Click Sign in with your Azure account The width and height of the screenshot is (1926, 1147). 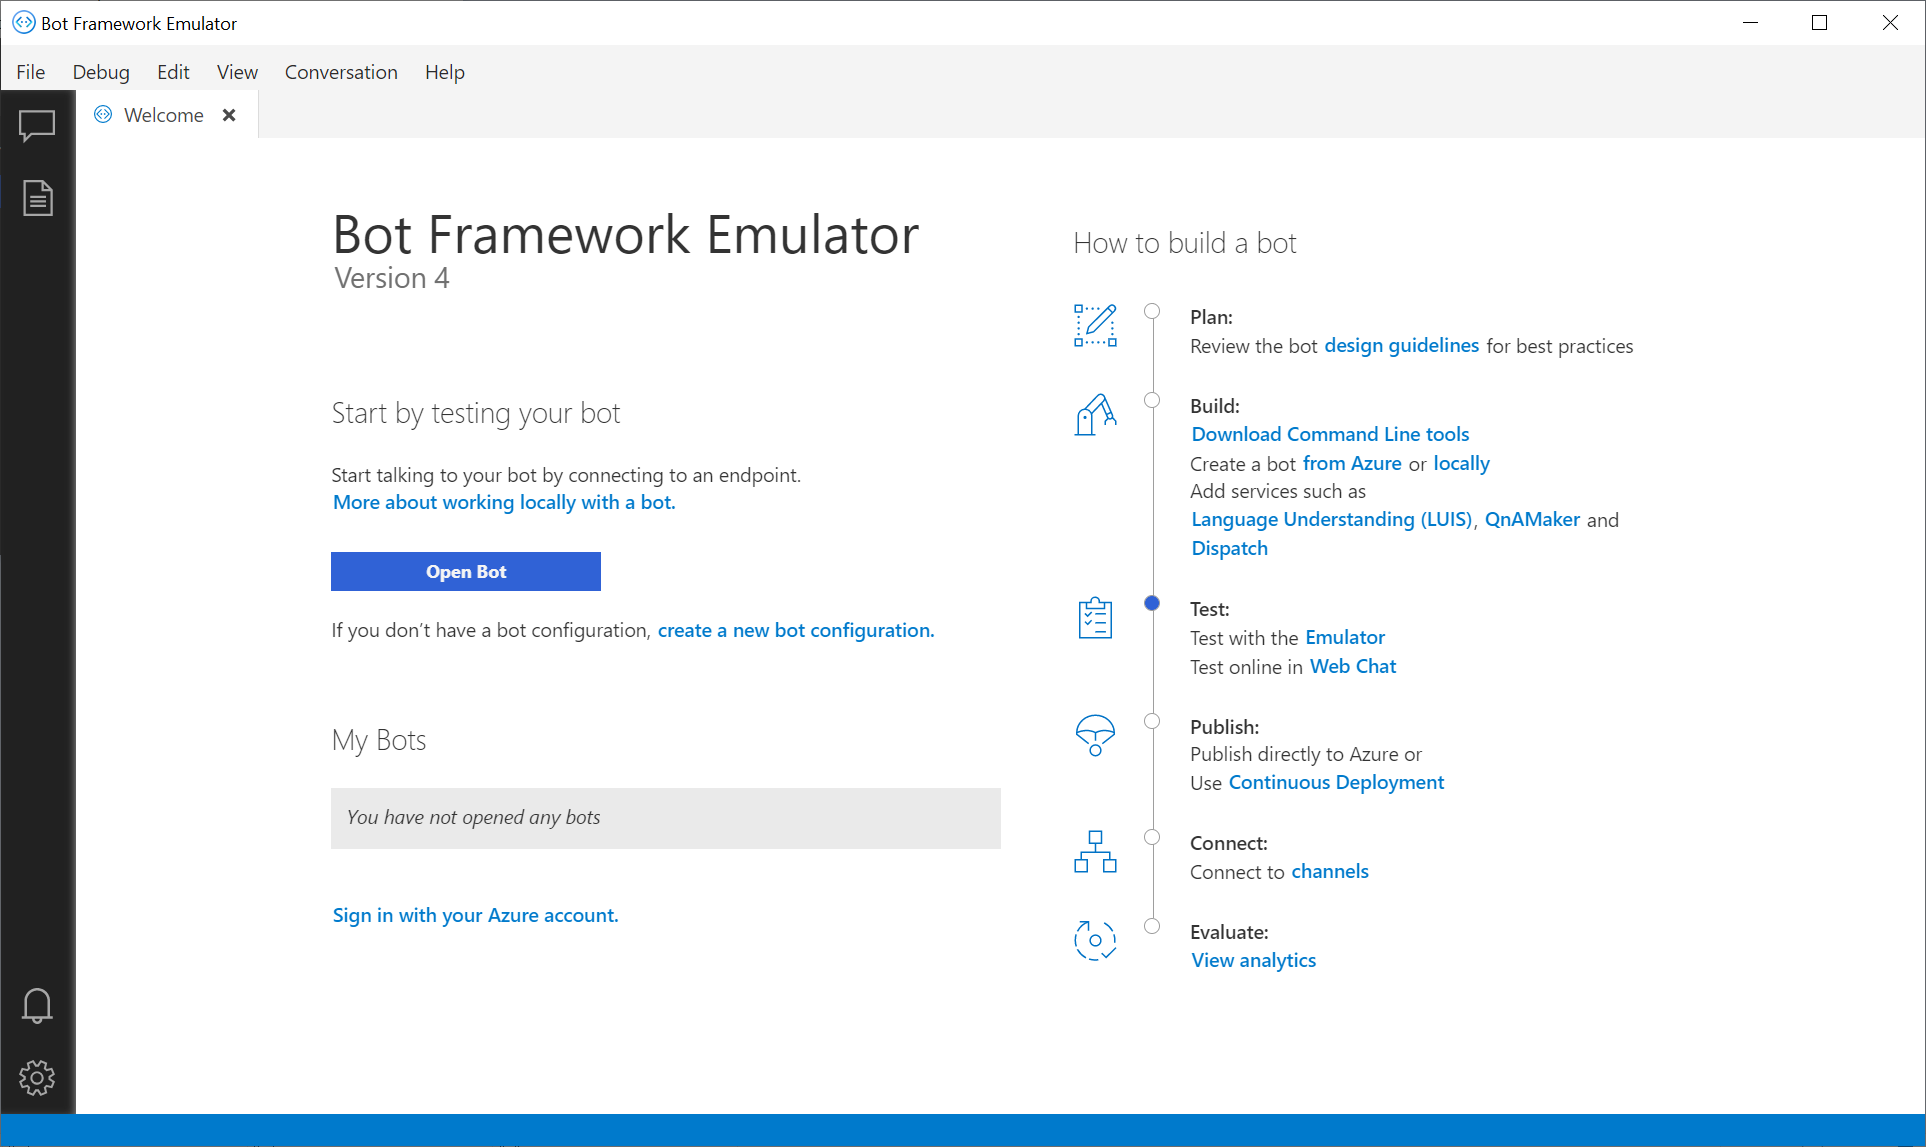[x=474, y=915]
